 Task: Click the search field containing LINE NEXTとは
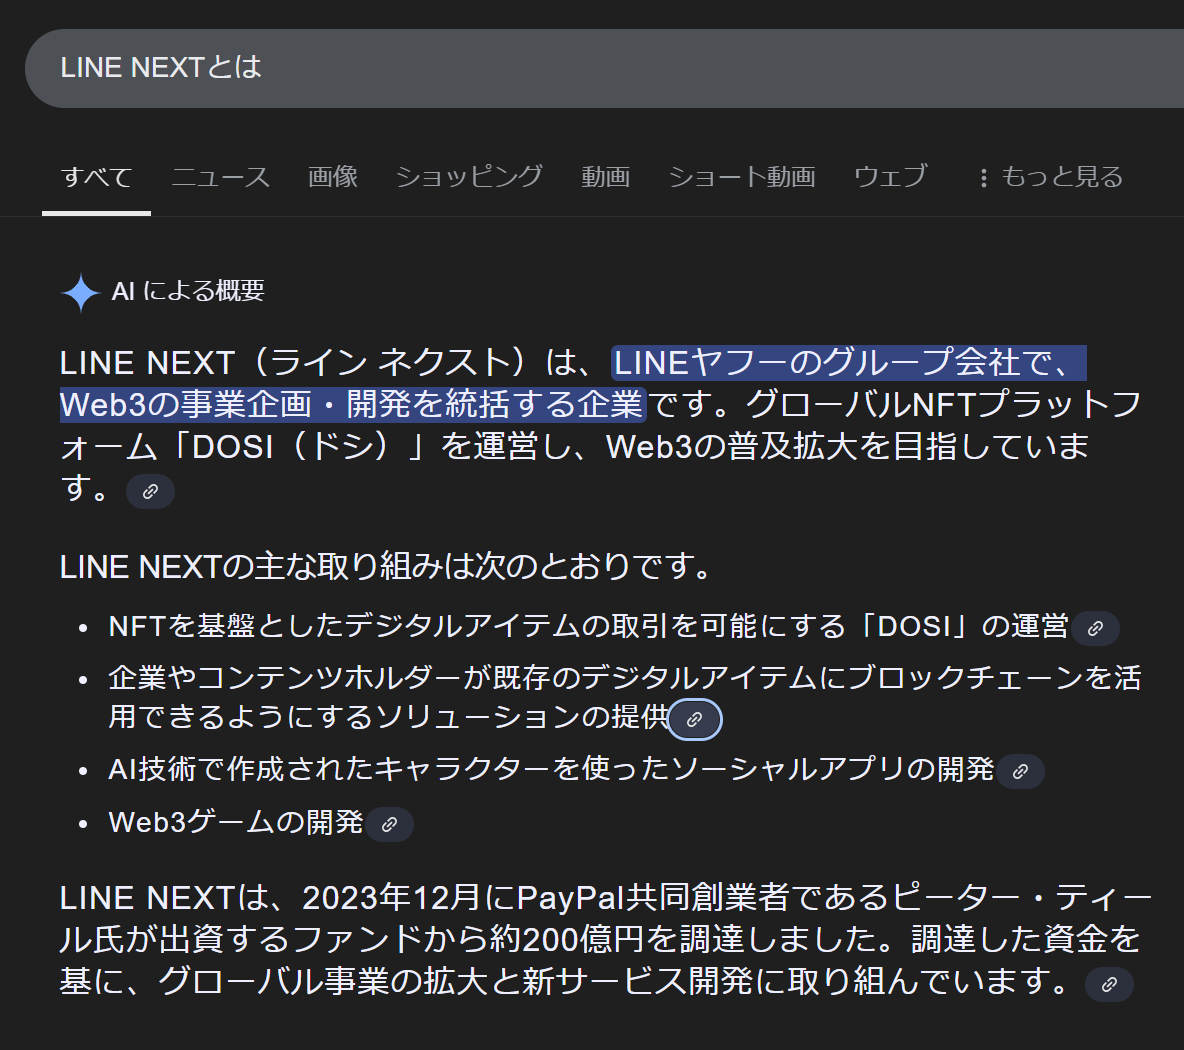[600, 68]
